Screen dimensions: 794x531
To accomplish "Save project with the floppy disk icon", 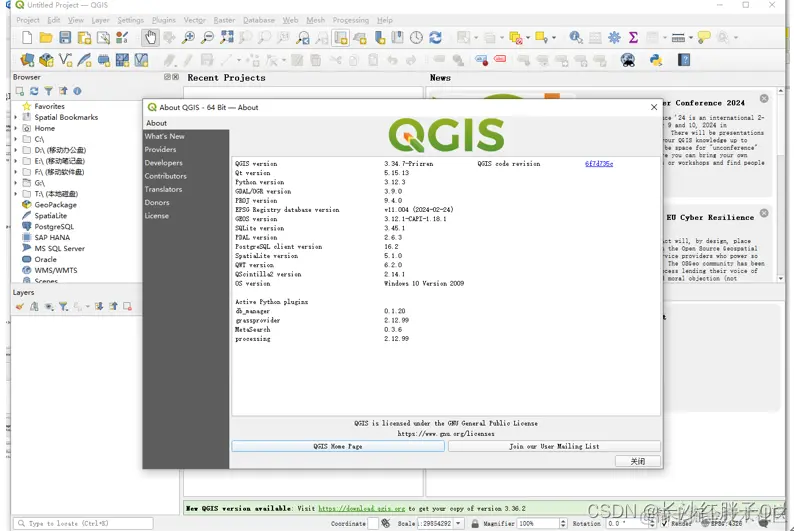I will tap(65, 38).
